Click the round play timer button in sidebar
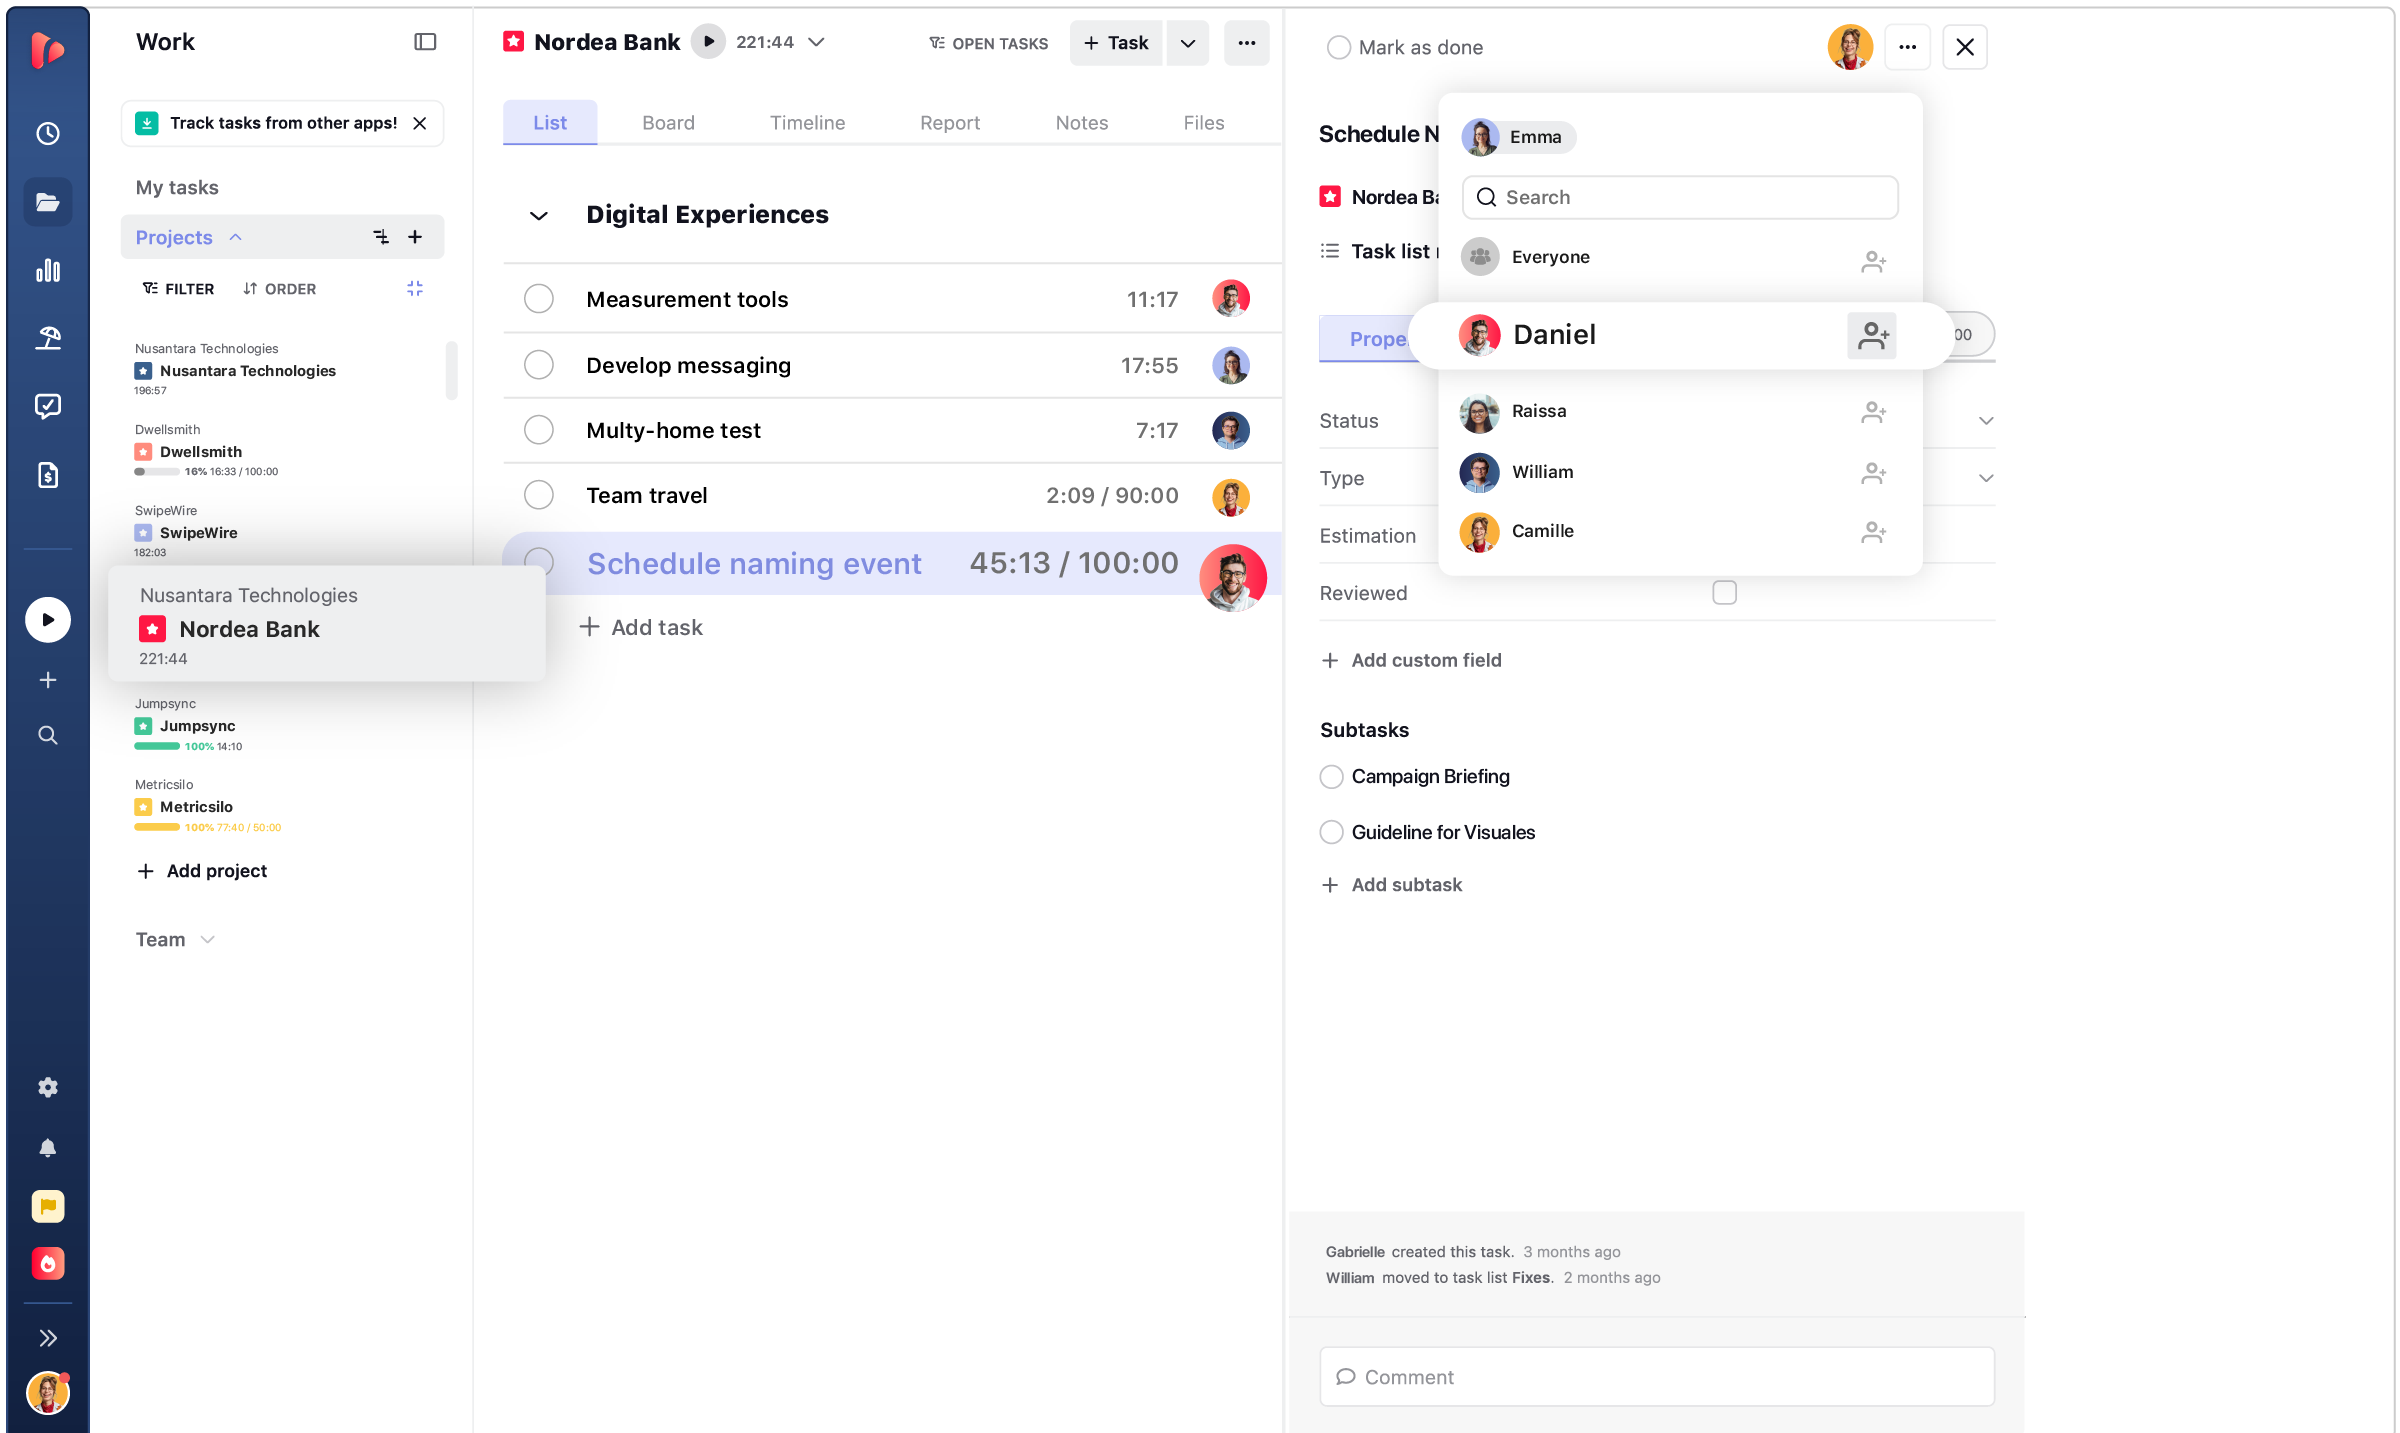The width and height of the screenshot is (2400, 1433). (48, 620)
